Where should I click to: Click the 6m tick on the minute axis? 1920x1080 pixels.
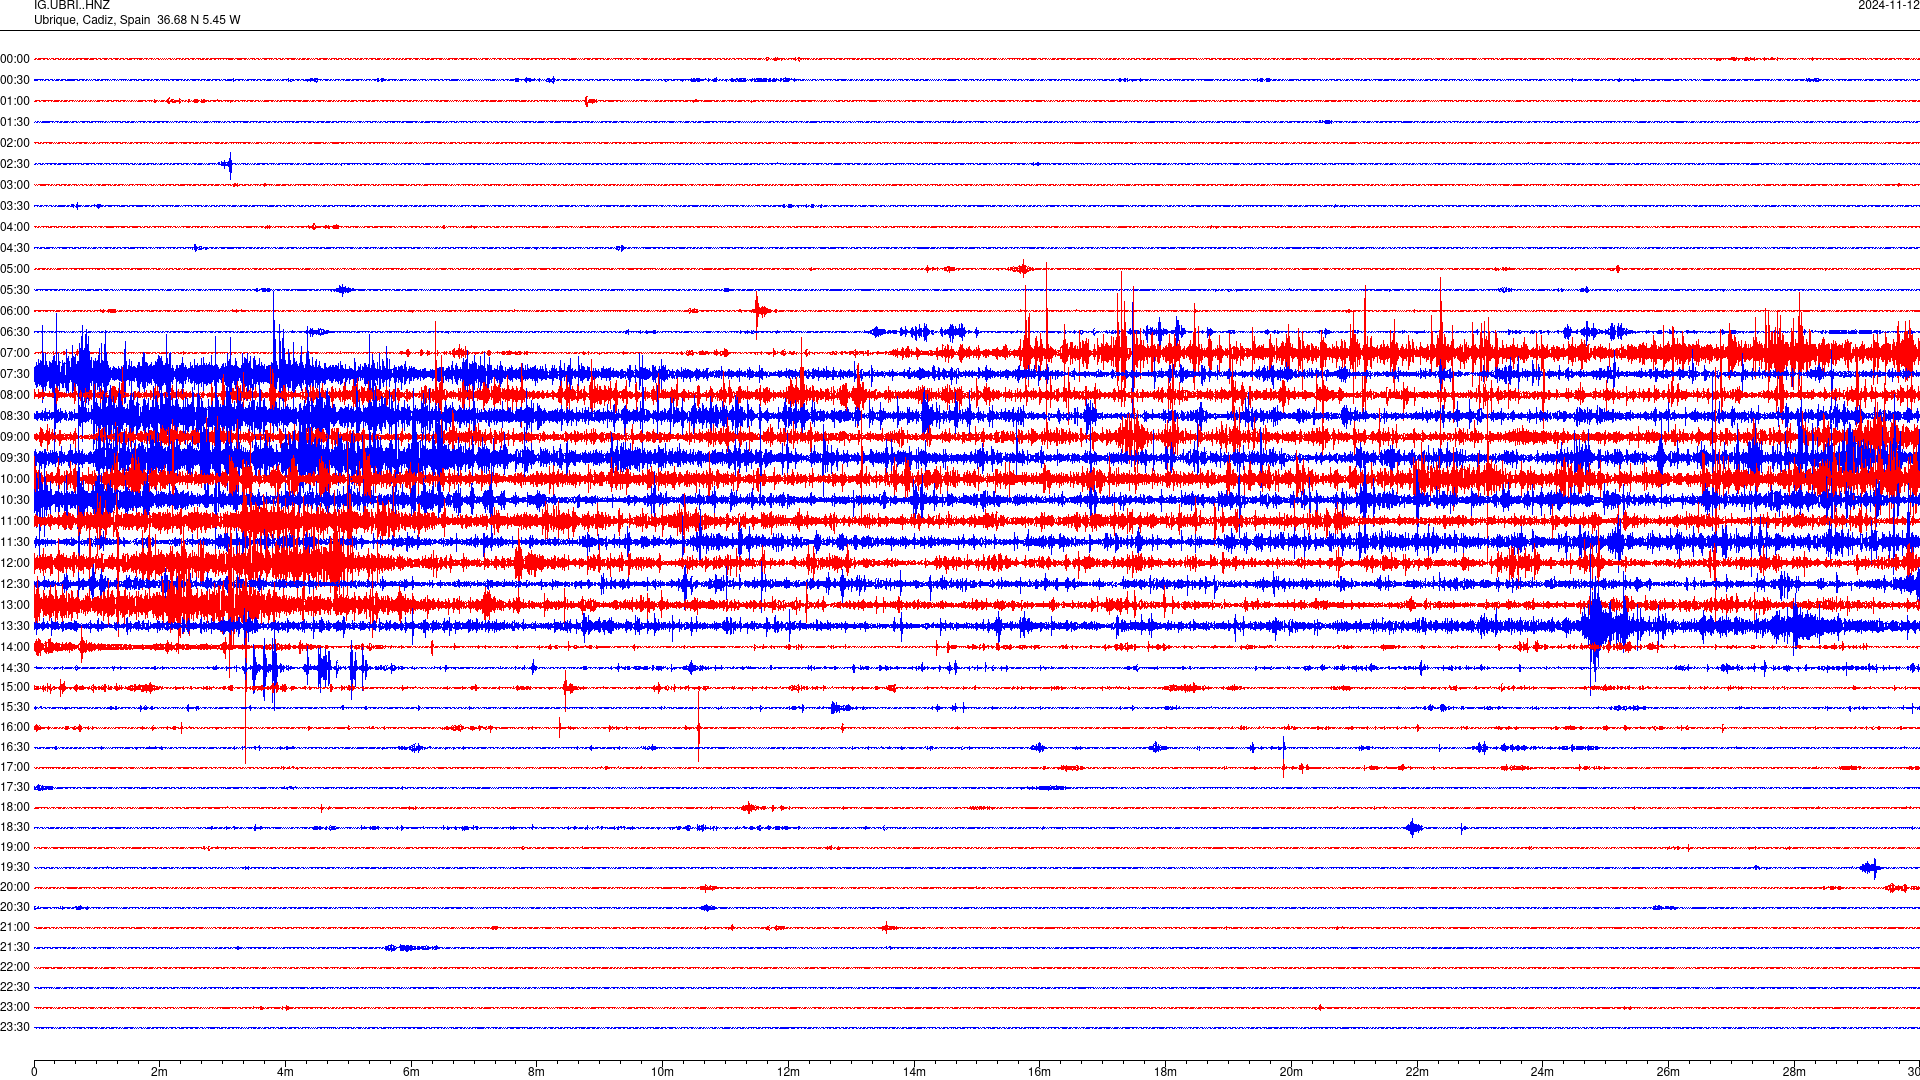pos(411,1072)
